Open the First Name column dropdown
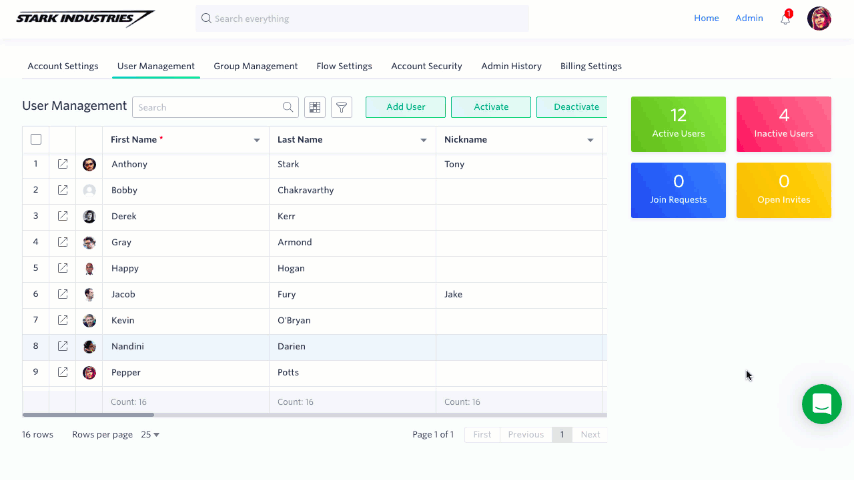The width and height of the screenshot is (854, 480). pyautogui.click(x=257, y=140)
